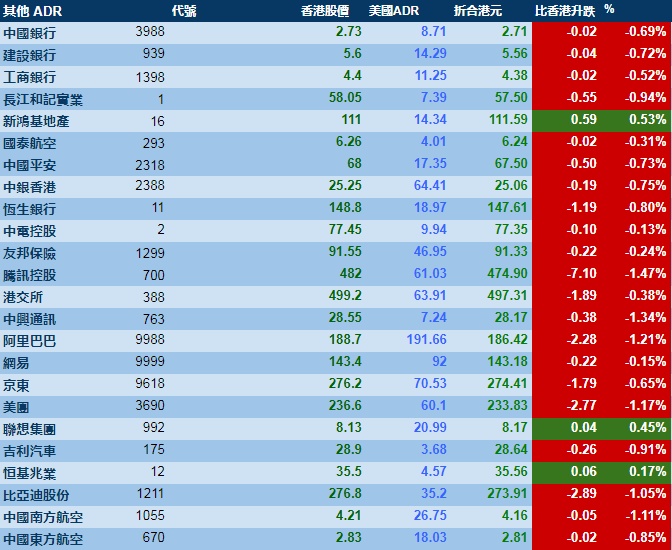Click Hong Kong price 148.8

pyautogui.click(x=345, y=207)
